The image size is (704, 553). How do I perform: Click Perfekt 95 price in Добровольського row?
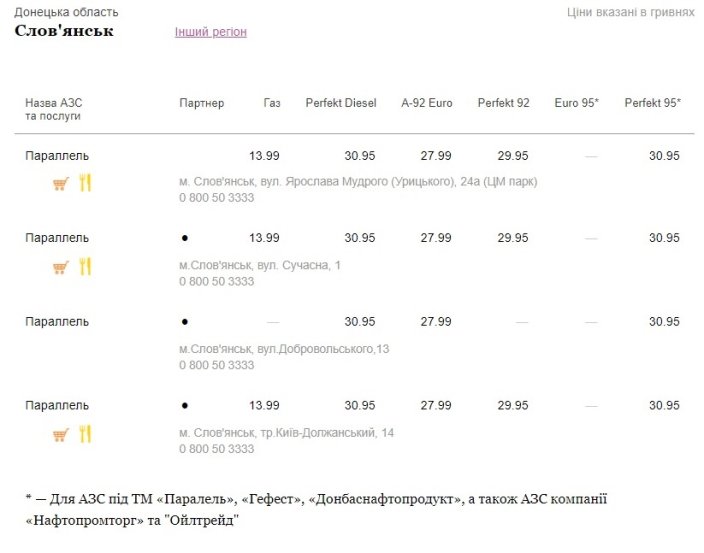click(x=664, y=321)
